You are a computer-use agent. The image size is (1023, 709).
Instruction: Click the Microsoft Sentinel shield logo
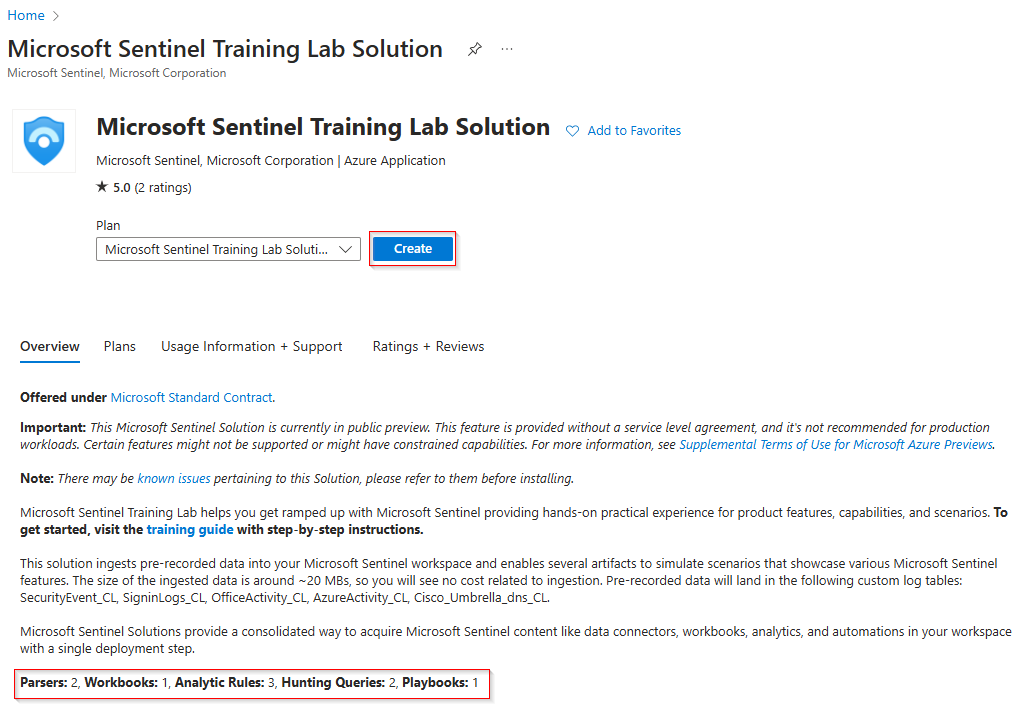click(44, 141)
